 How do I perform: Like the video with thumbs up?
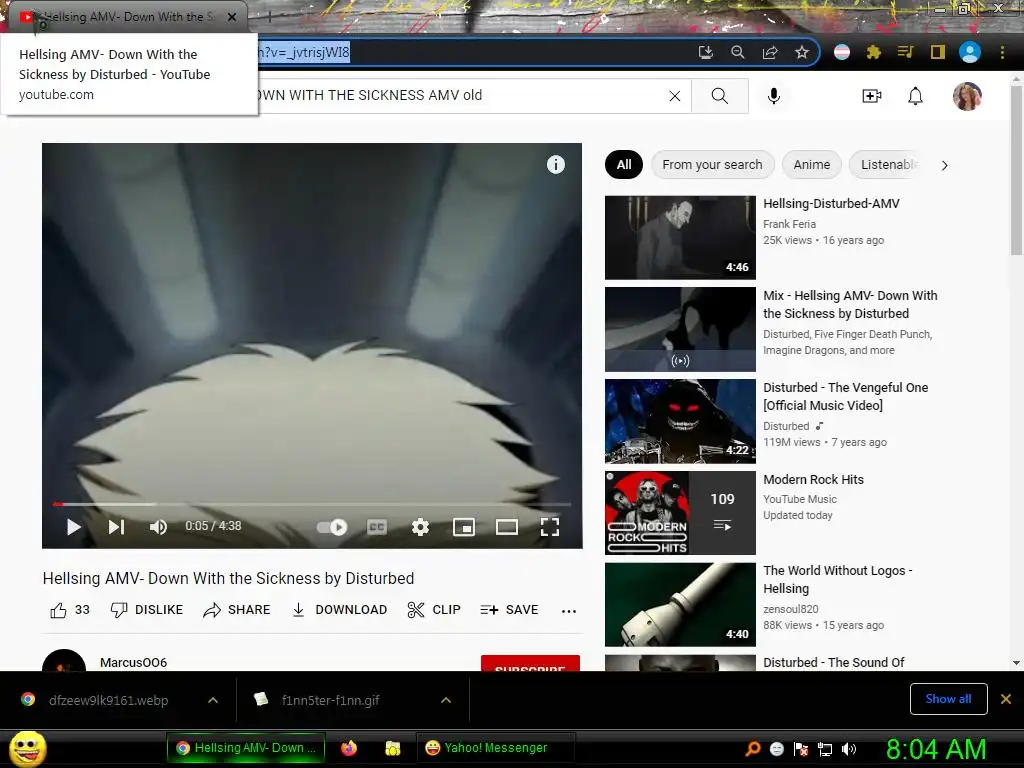tap(69, 610)
